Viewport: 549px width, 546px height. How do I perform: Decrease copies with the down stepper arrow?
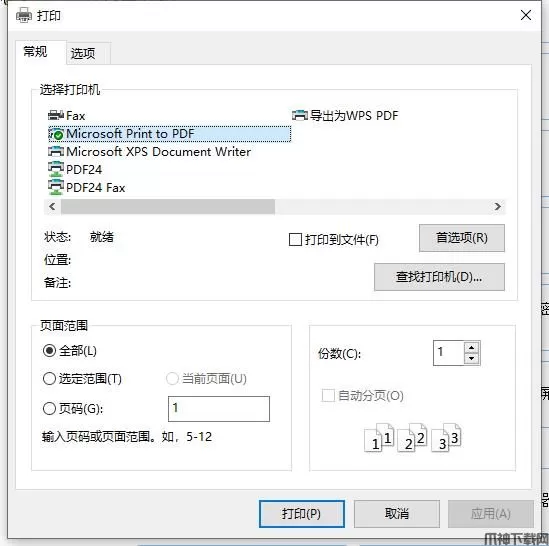[472, 359]
